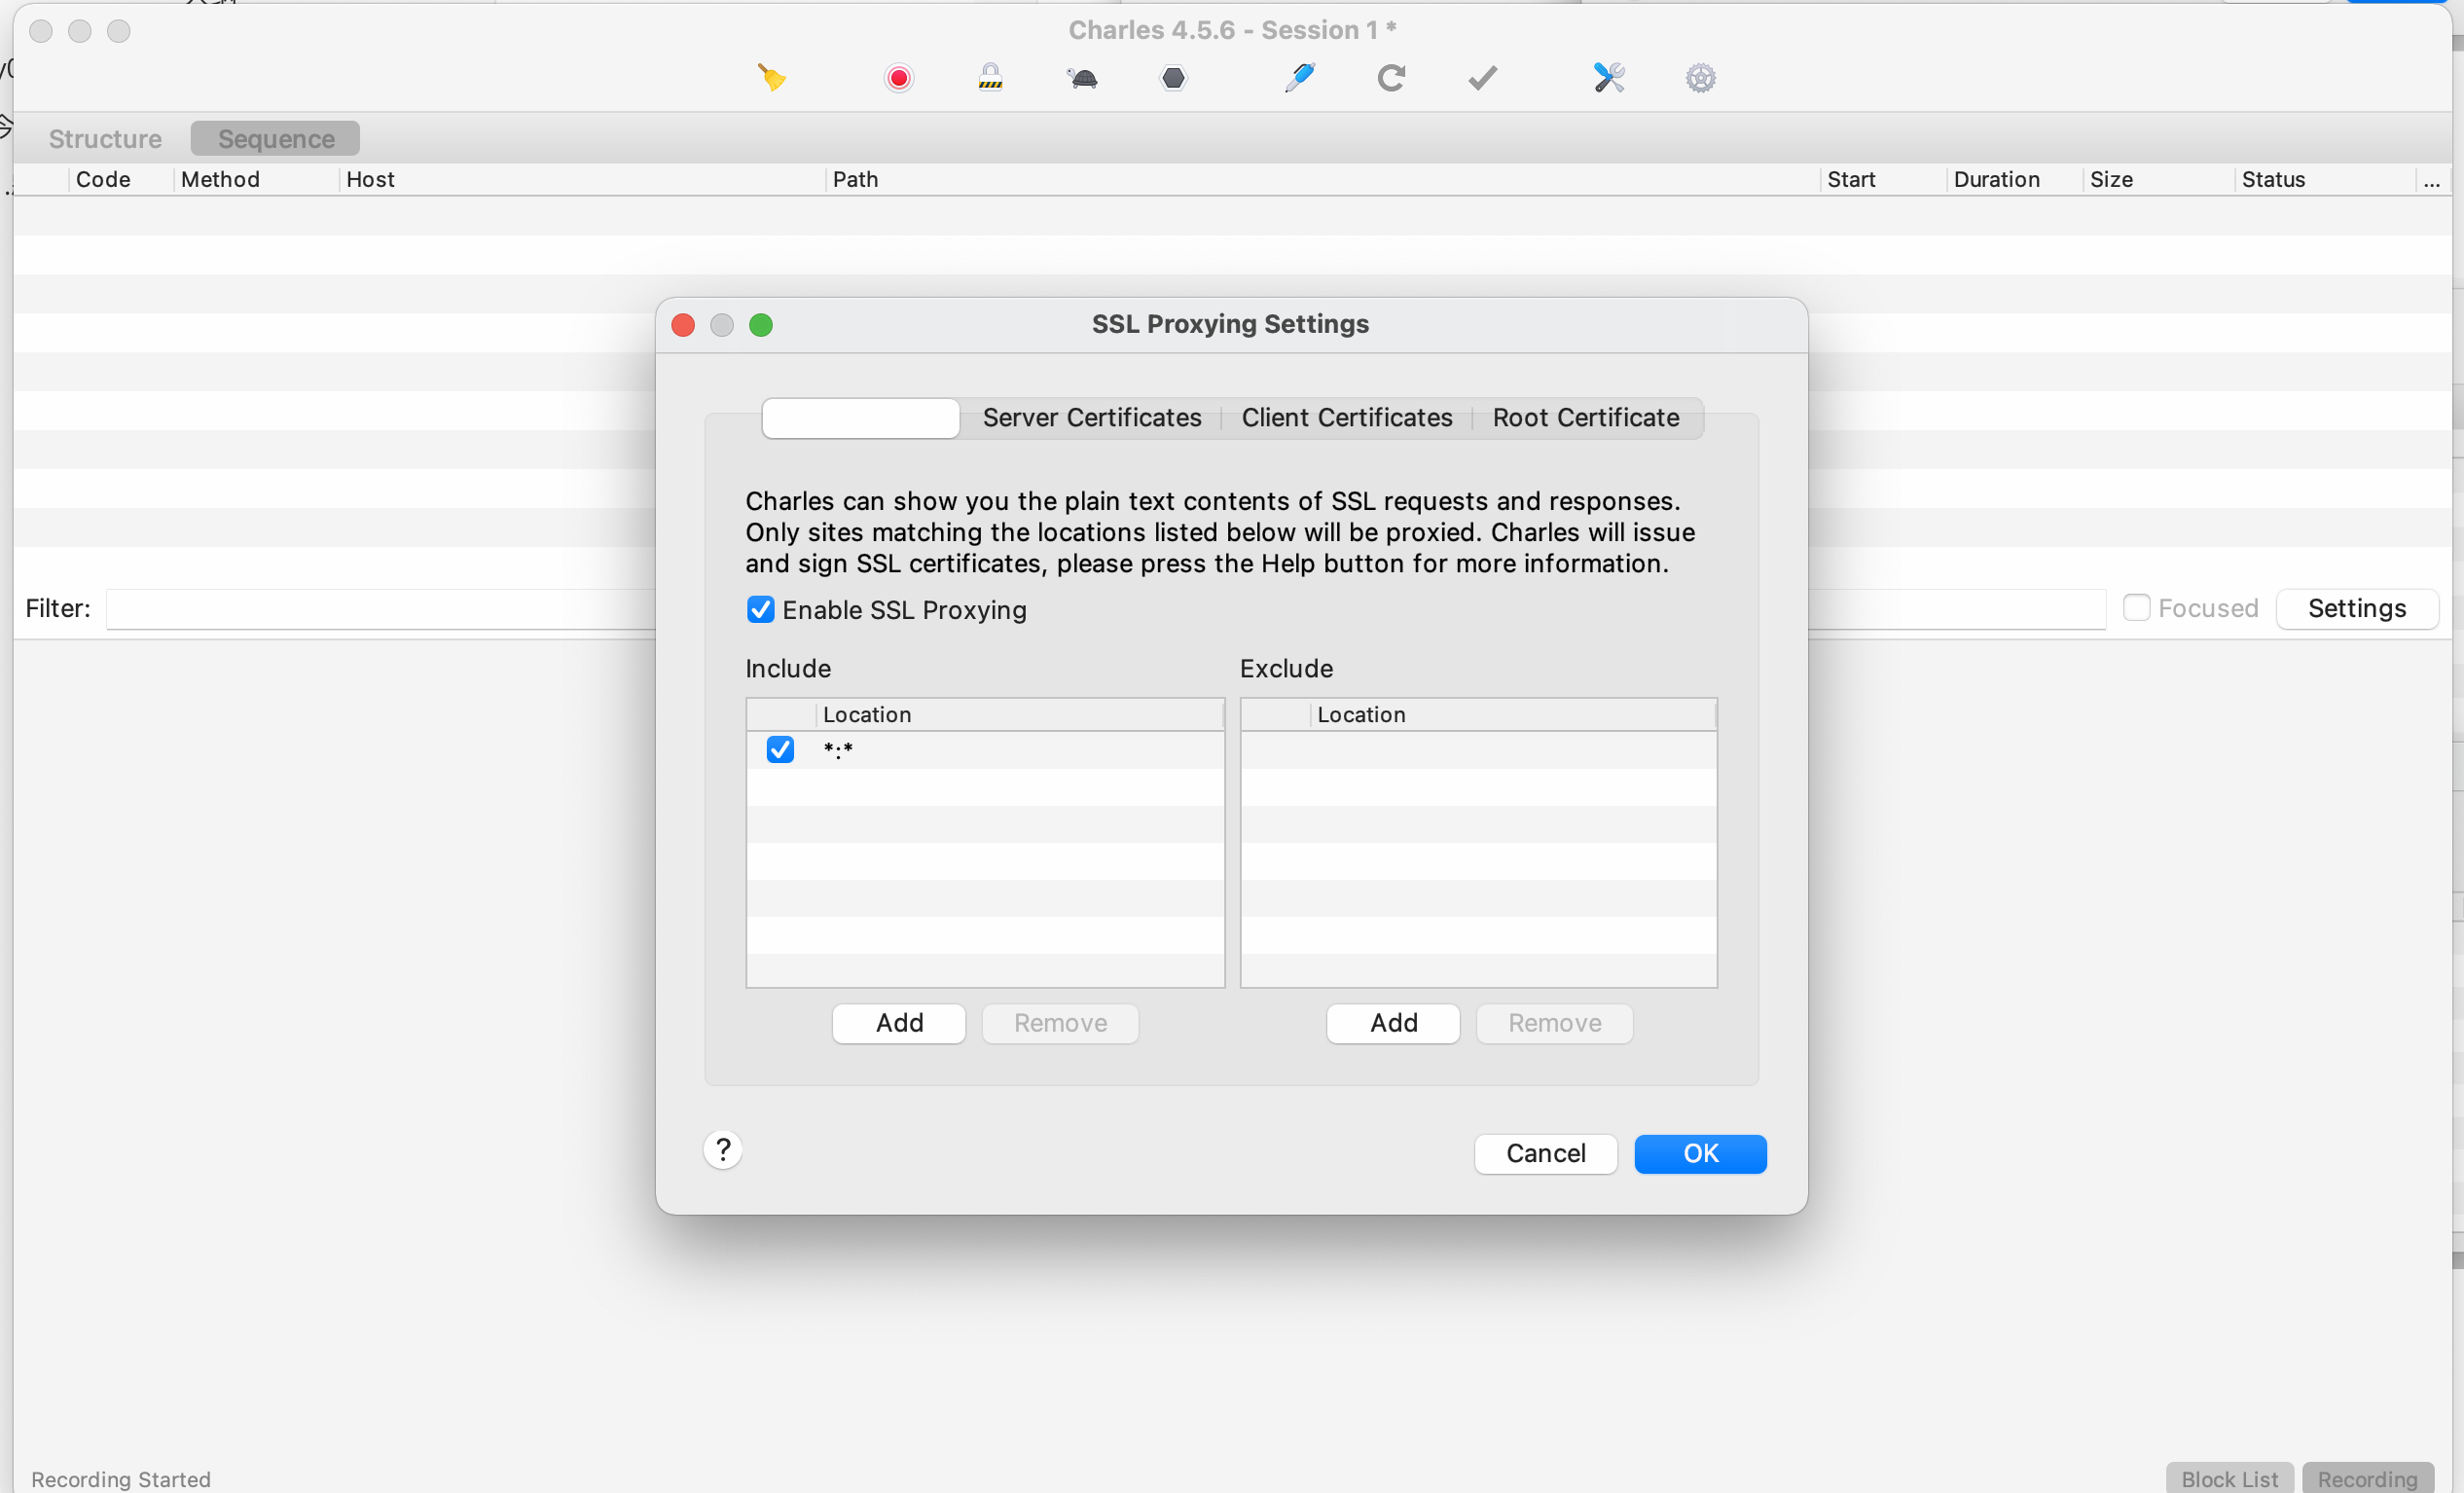The height and width of the screenshot is (1493, 2464).
Task: Uncheck Enable SSL Proxying
Action: coord(761,610)
